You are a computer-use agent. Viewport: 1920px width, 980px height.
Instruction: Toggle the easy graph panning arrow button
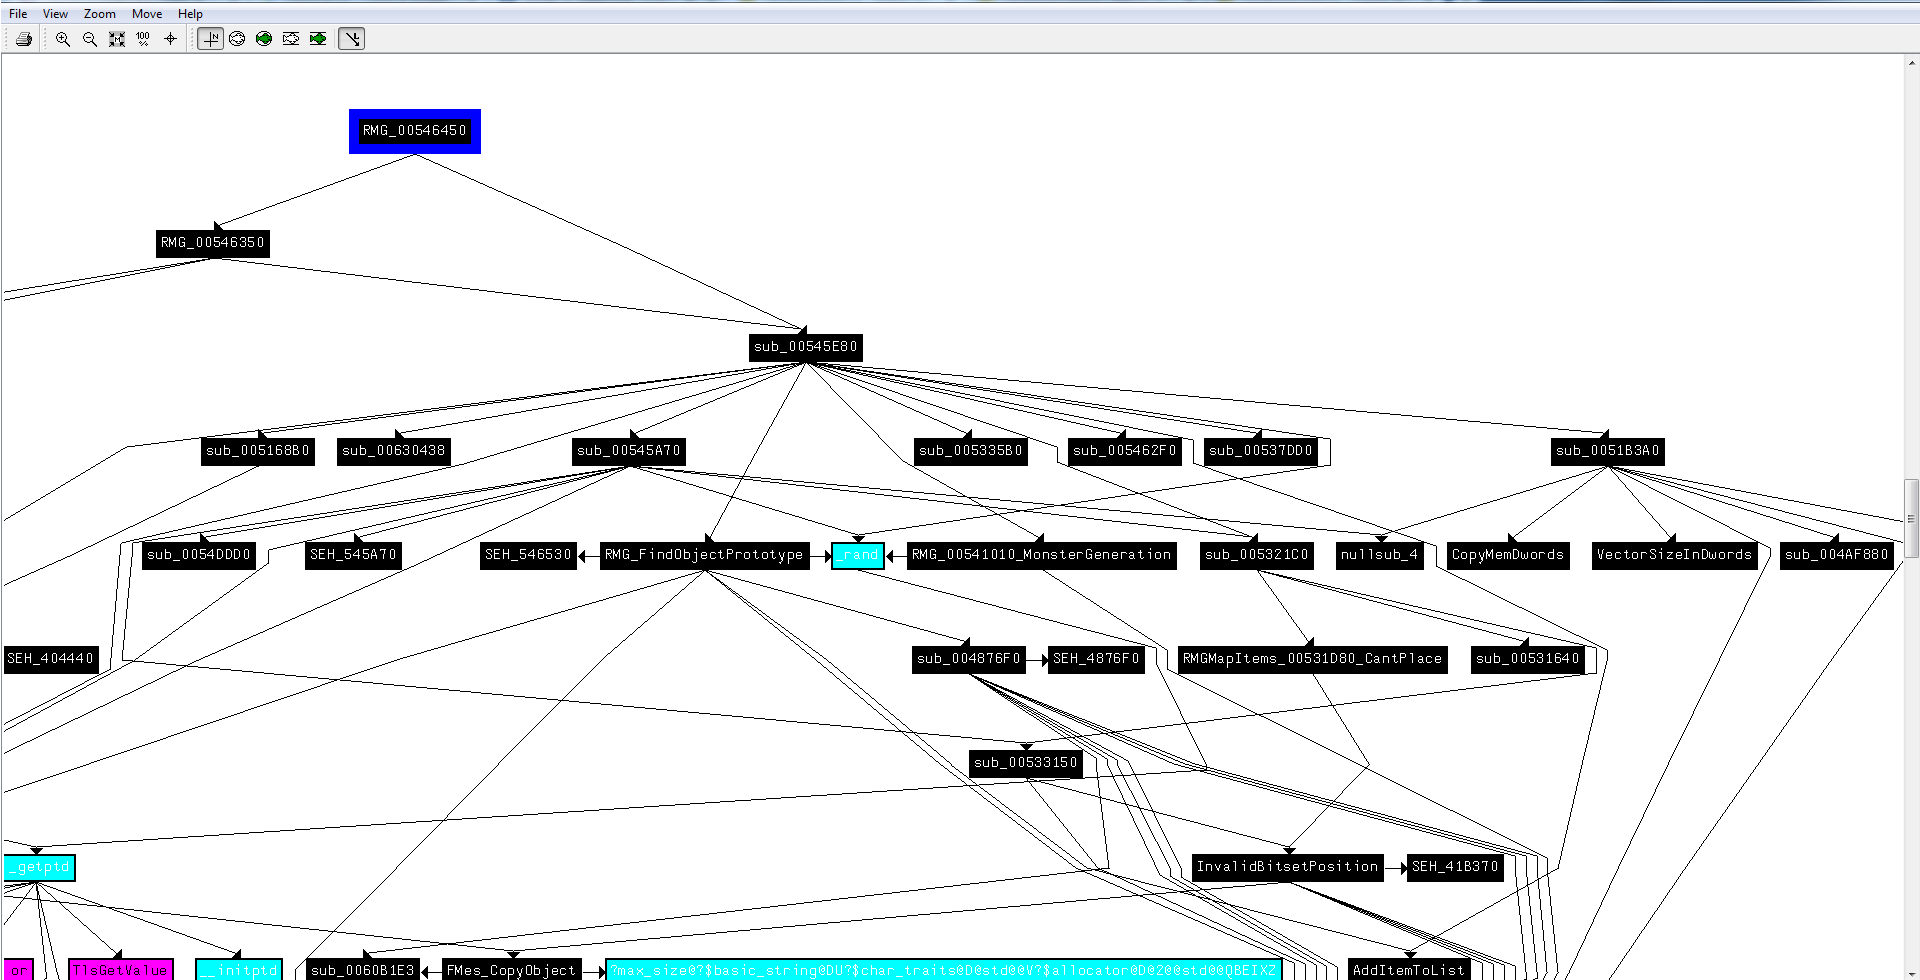[352, 39]
